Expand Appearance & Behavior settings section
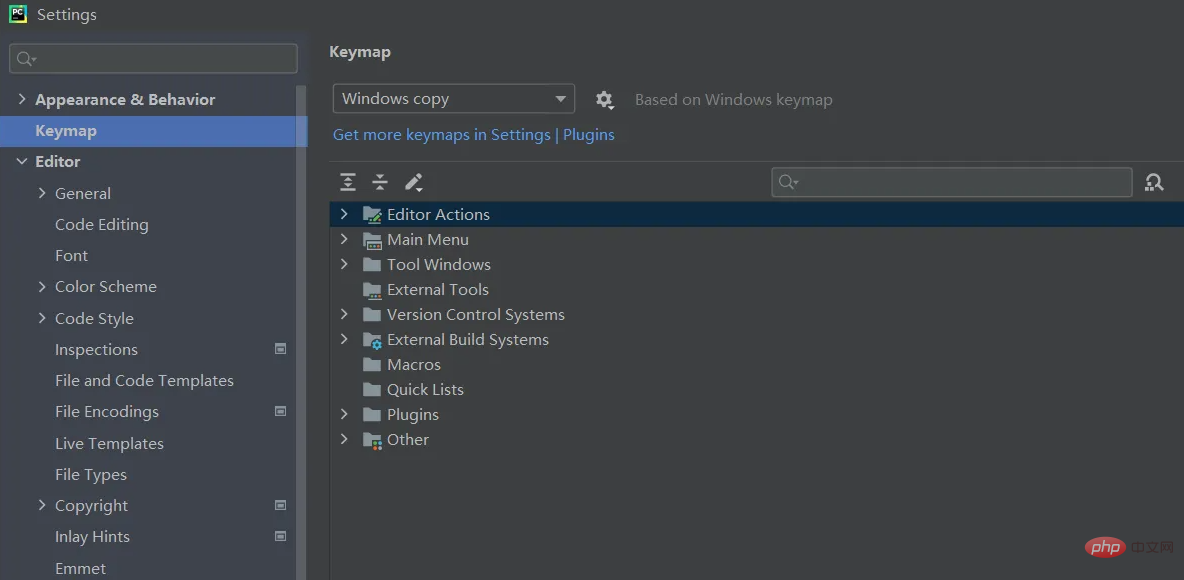1184x580 pixels. click(x=22, y=99)
